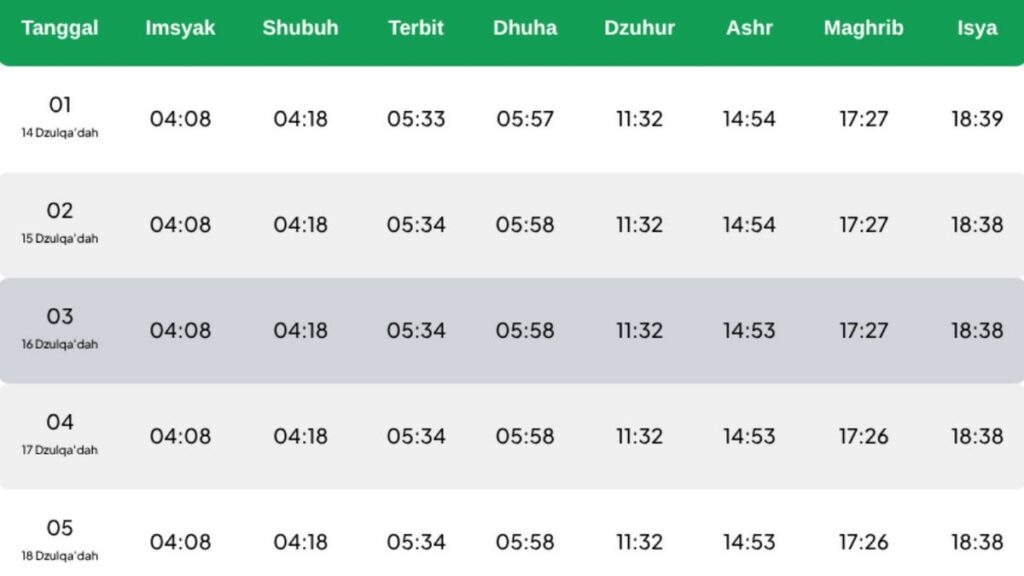Click the Tanggal column header
1024x576 pixels.
pos(59,28)
